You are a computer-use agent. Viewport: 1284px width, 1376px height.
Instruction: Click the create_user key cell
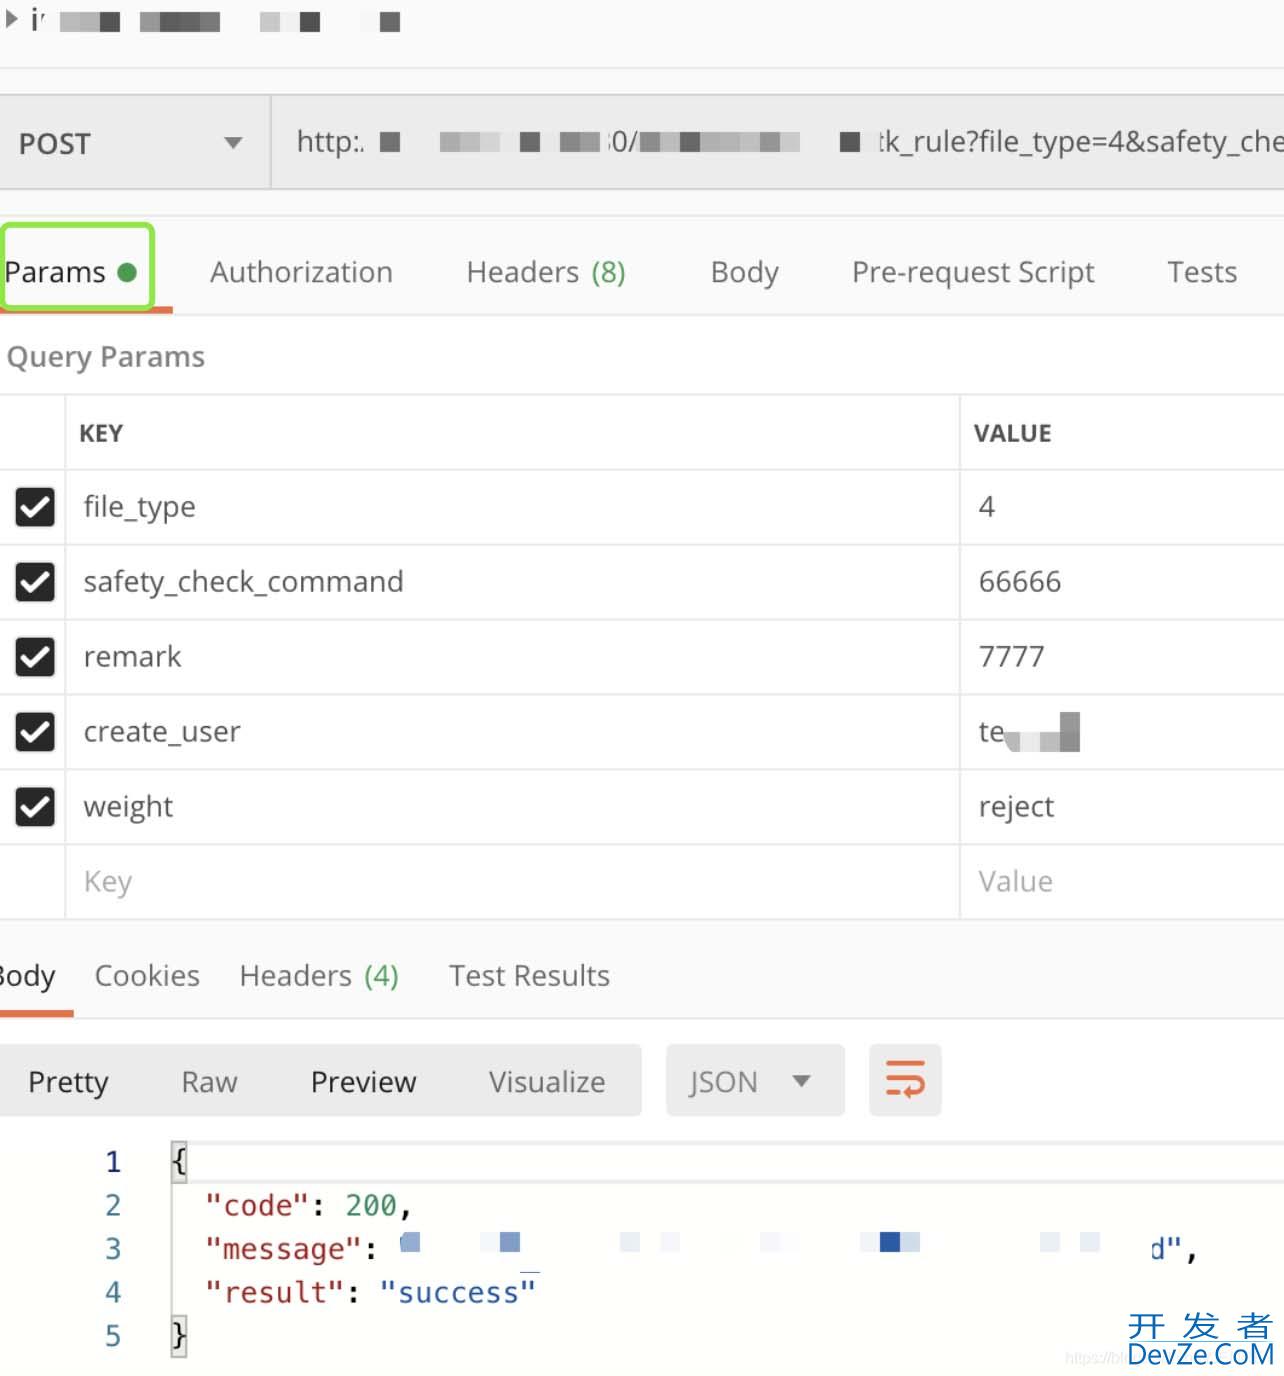coord(512,732)
